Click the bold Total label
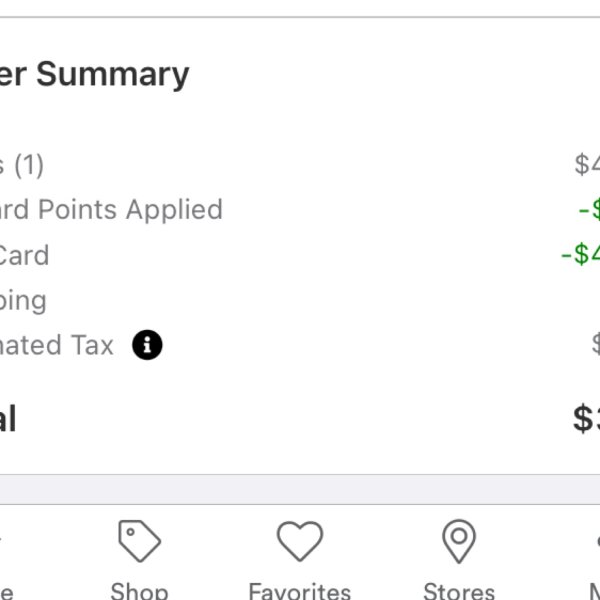The height and width of the screenshot is (600, 600). [x=8, y=418]
